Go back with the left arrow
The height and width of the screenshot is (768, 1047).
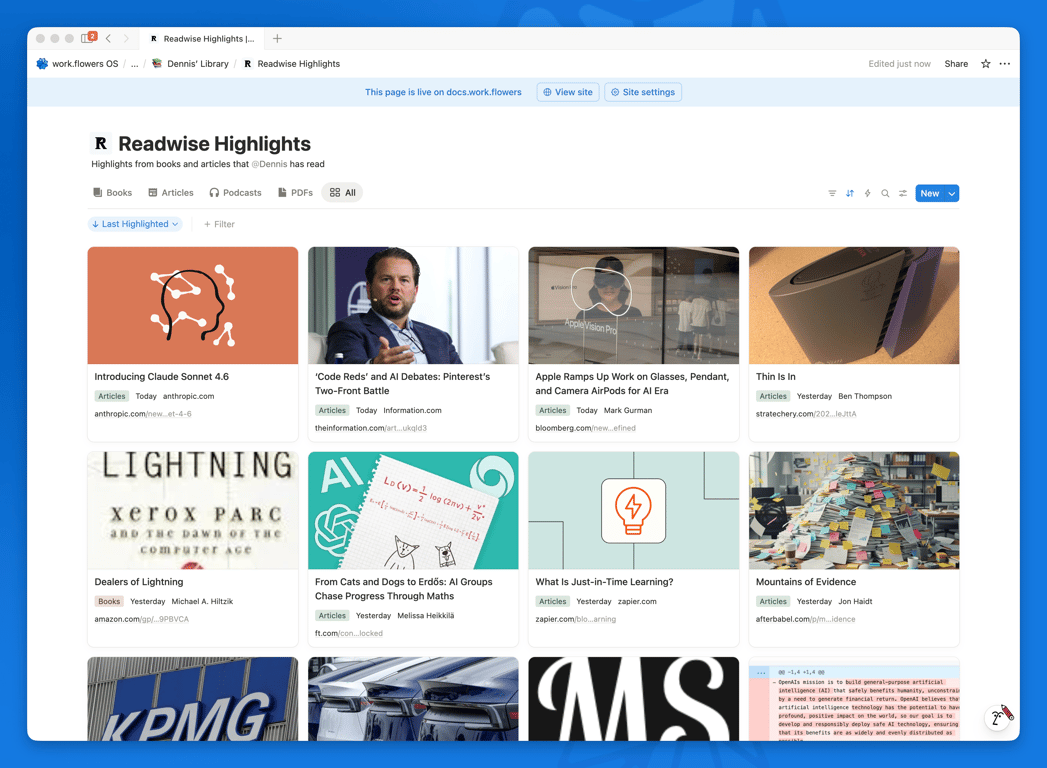point(108,39)
